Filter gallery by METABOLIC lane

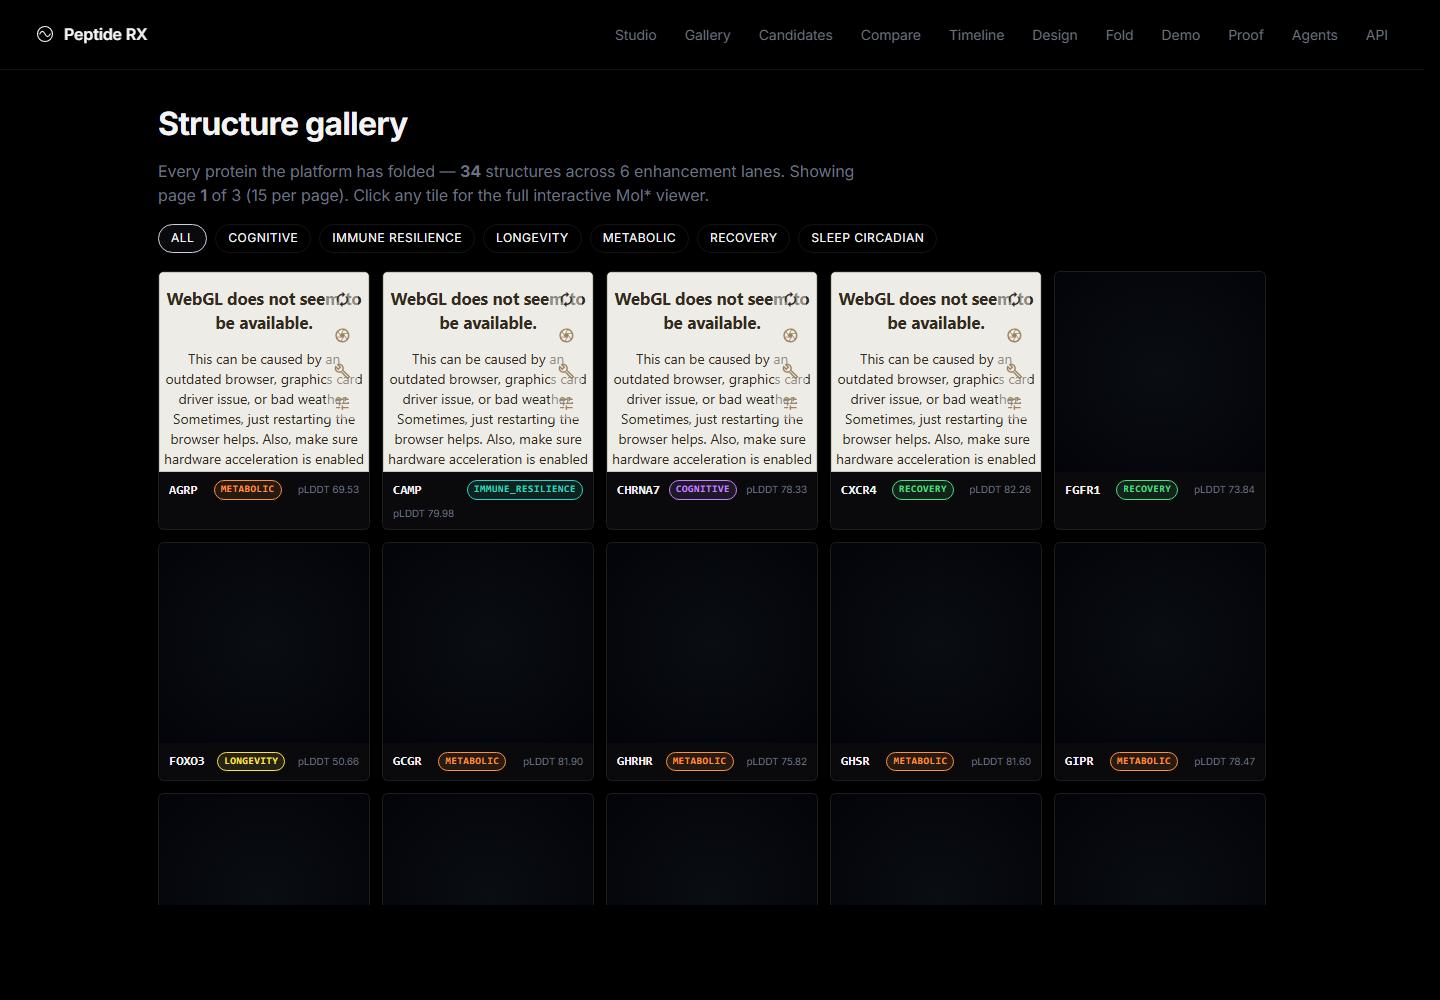[x=639, y=238]
